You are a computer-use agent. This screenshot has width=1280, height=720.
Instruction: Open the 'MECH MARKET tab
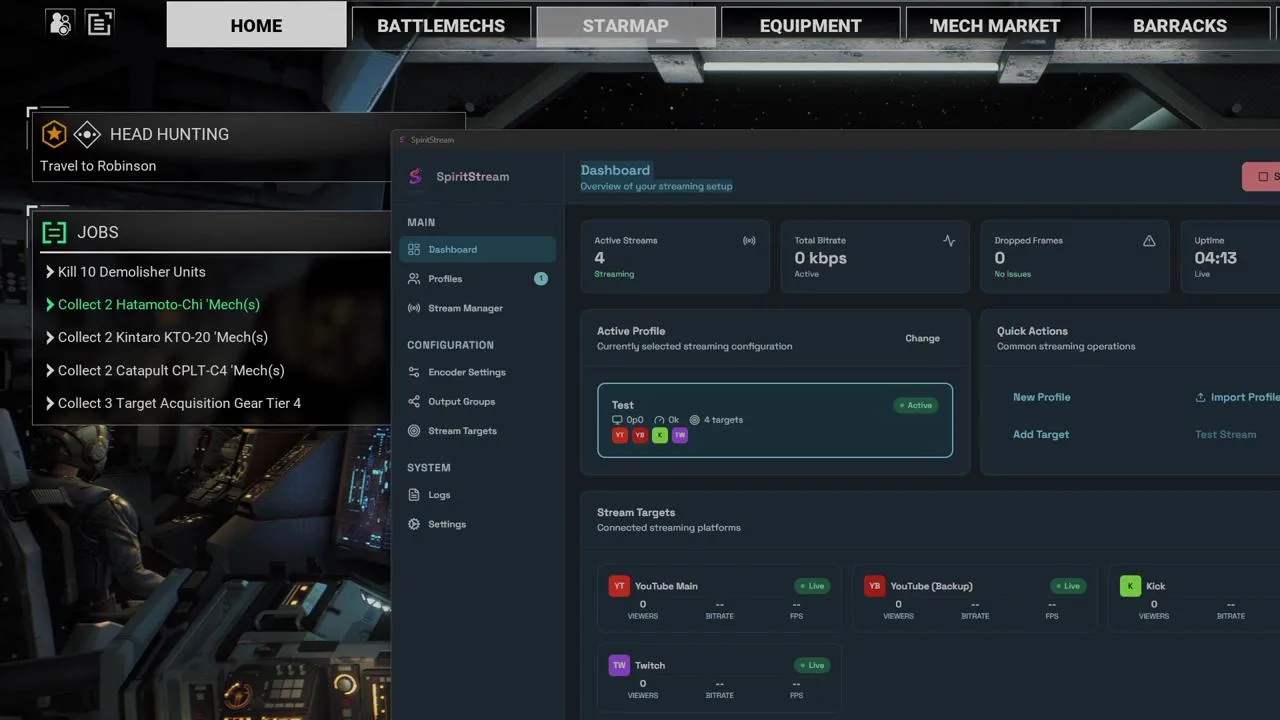995,26
